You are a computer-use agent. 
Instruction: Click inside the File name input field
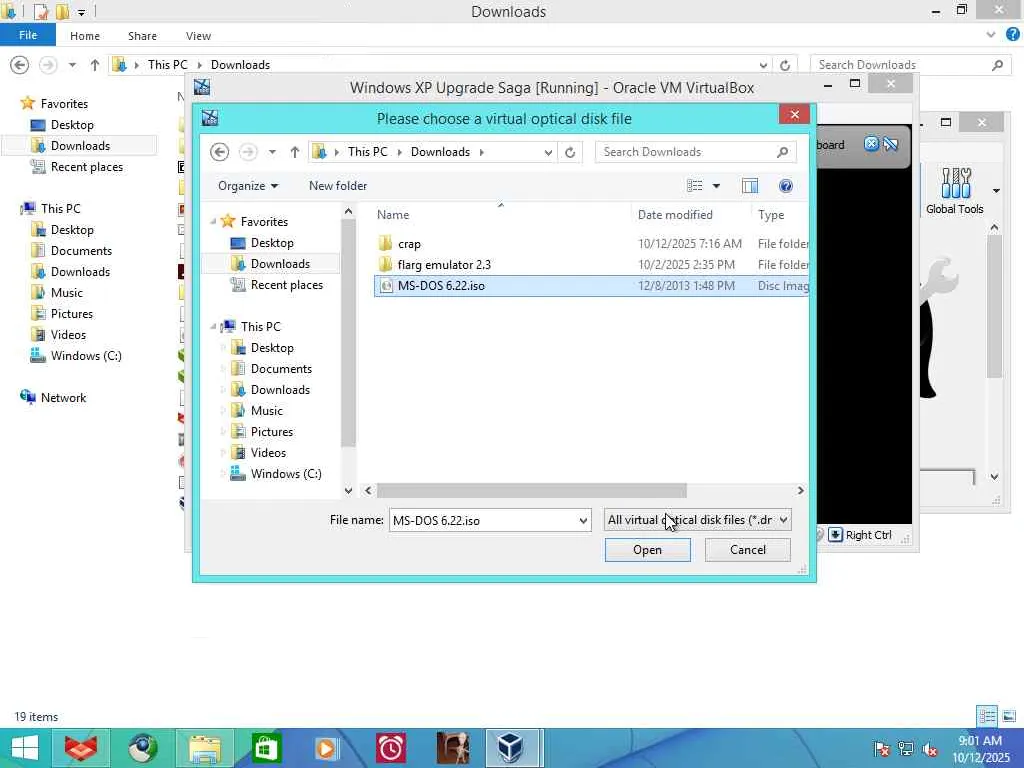coord(483,520)
